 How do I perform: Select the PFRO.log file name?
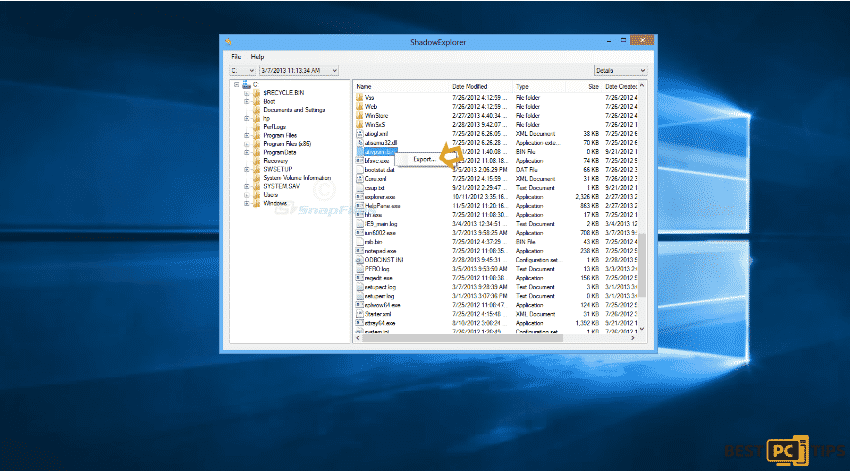pos(377,269)
